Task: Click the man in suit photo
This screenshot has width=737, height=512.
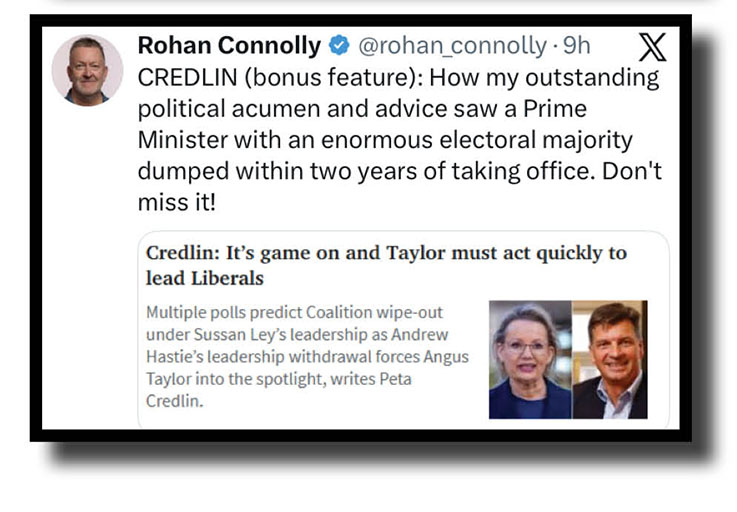Action: (610, 359)
